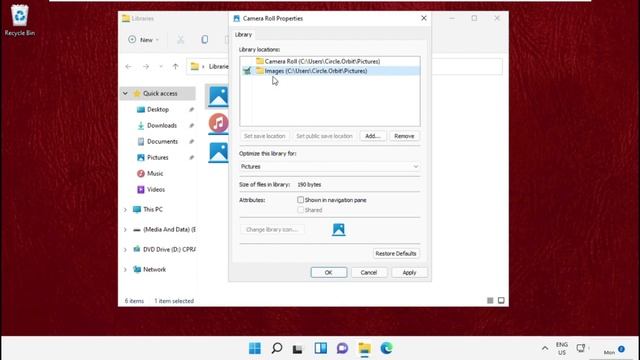Click the Copy icon in Libraries toolbar
Image resolution: width=640 pixels, height=360 pixels.
click(204, 40)
